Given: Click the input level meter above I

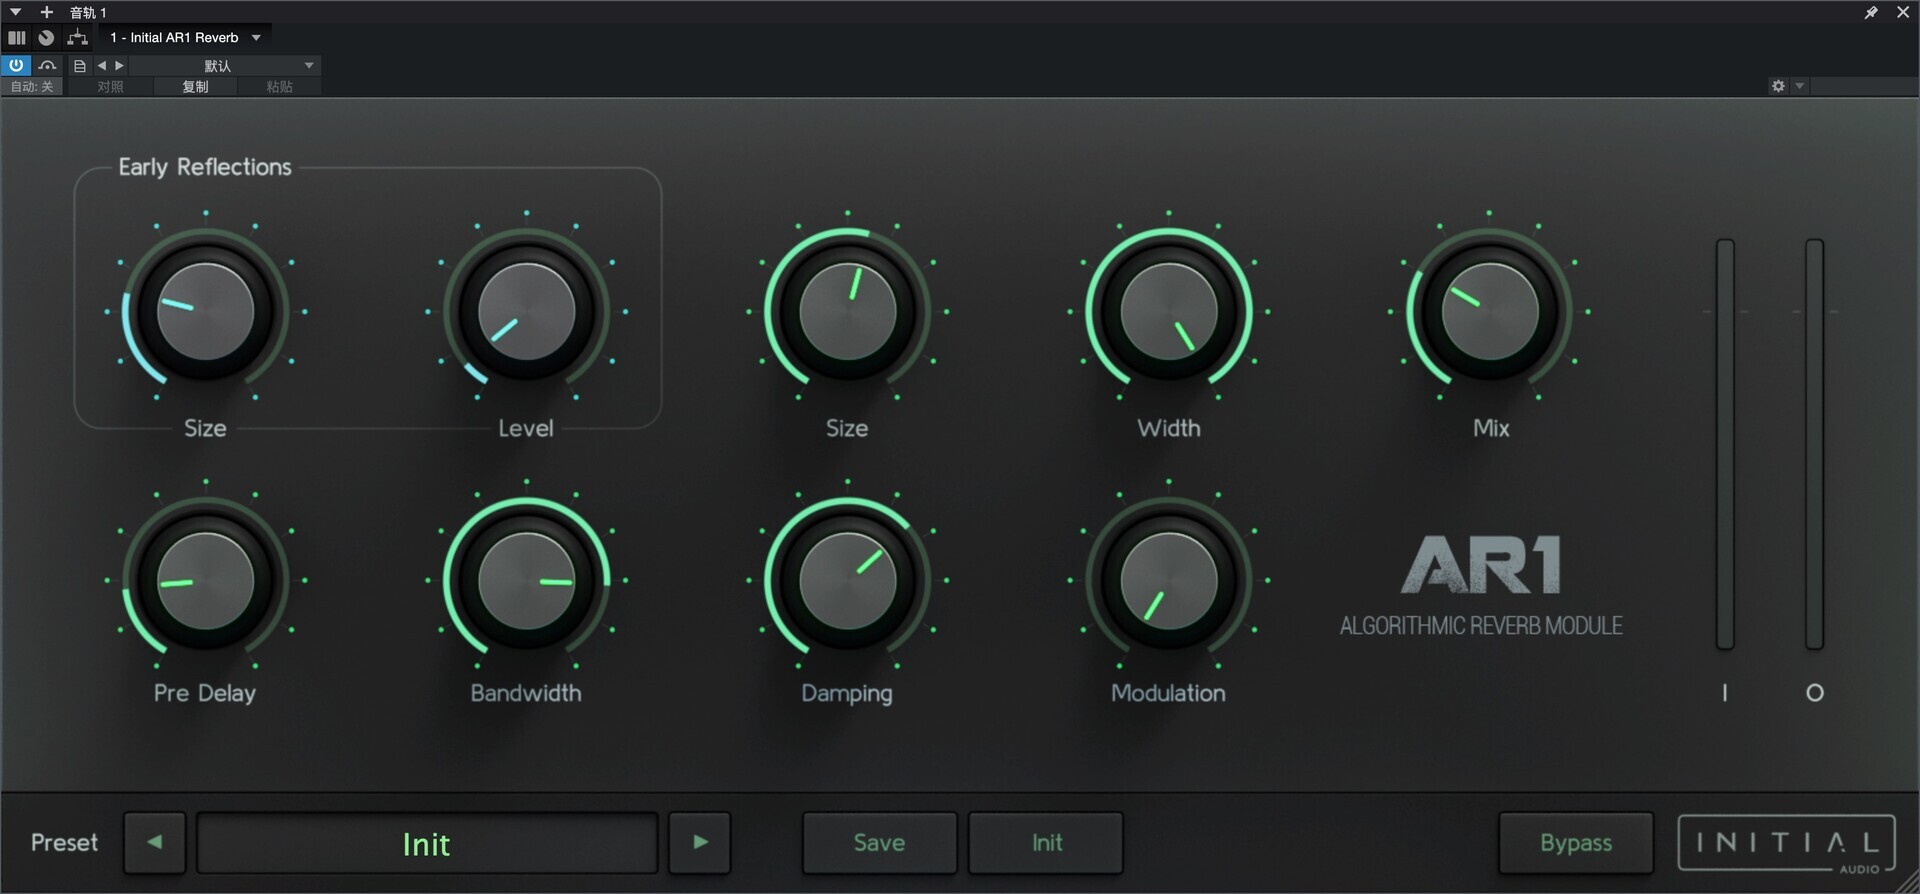Looking at the screenshot, I should (1725, 444).
